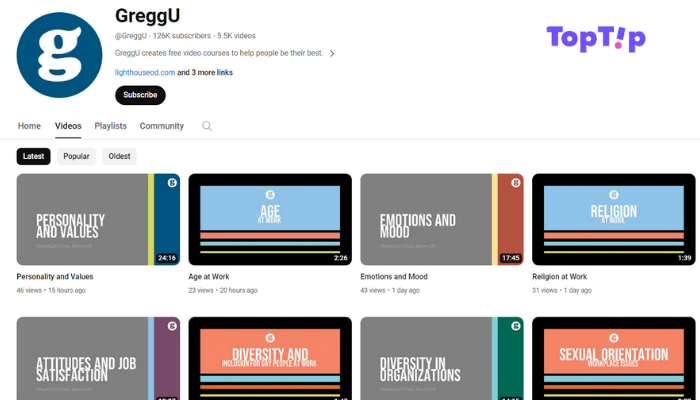Select the Videos tab

68,126
